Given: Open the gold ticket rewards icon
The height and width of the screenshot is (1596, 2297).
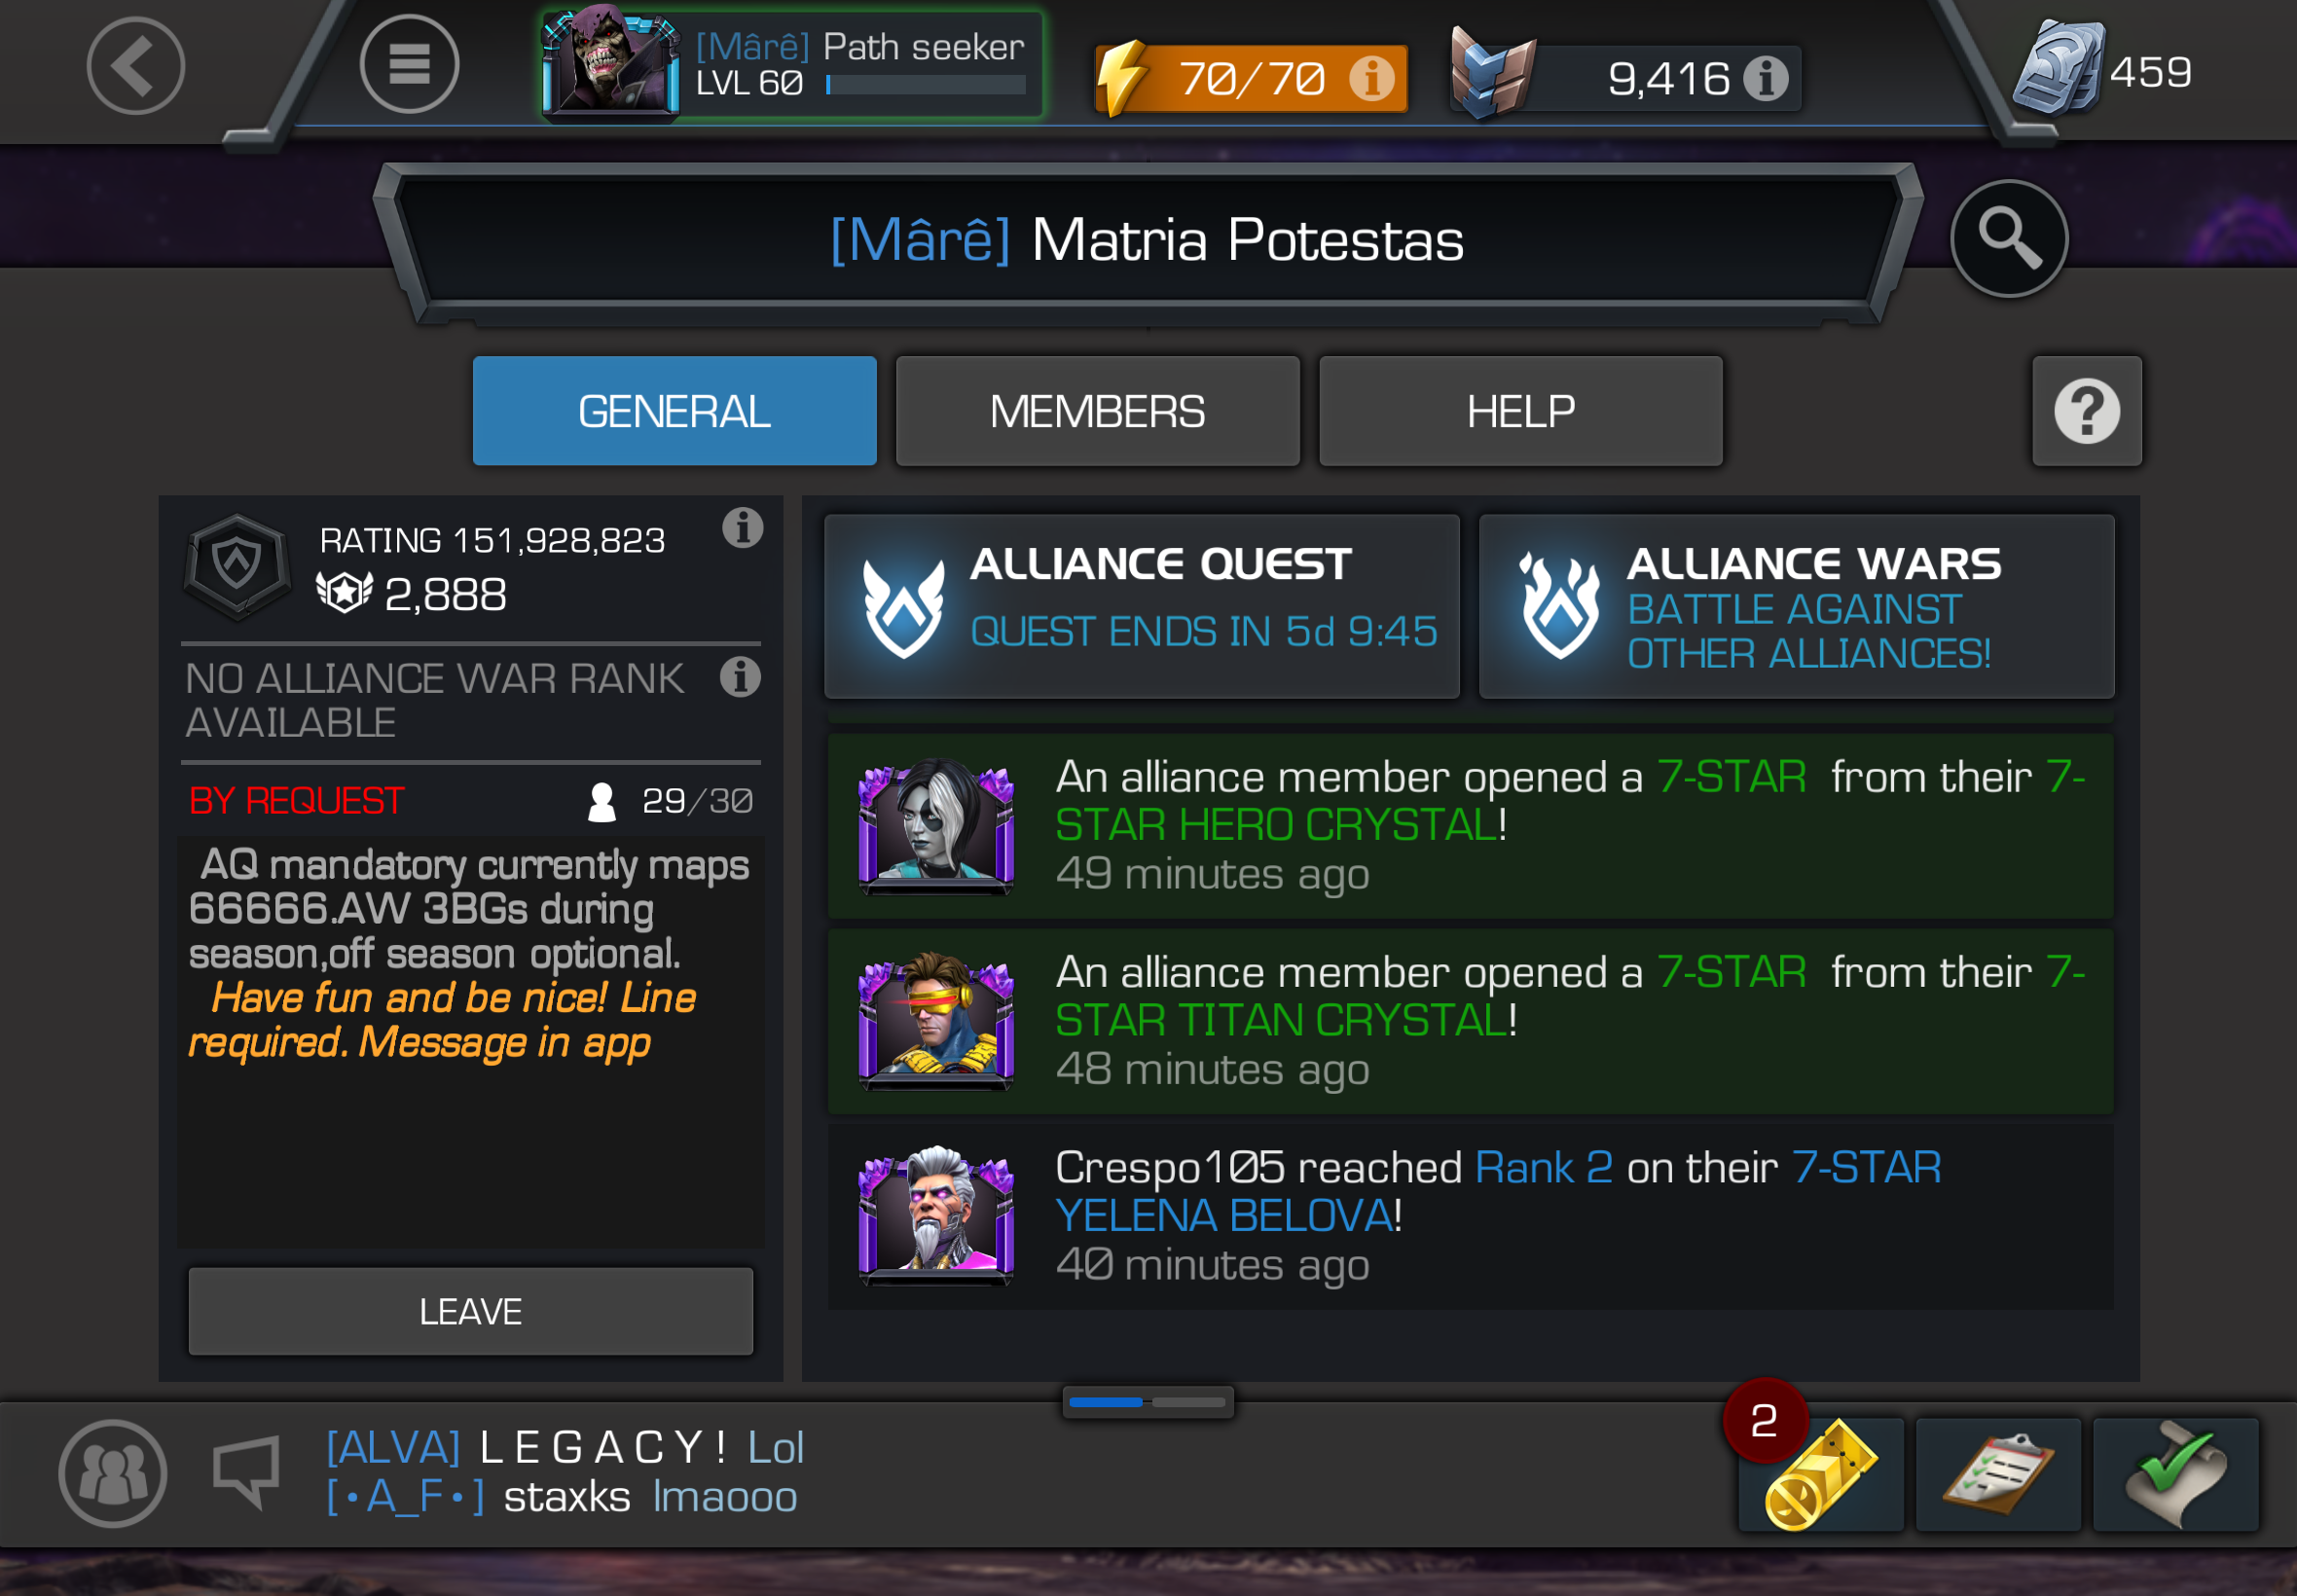Looking at the screenshot, I should pos(1821,1474).
